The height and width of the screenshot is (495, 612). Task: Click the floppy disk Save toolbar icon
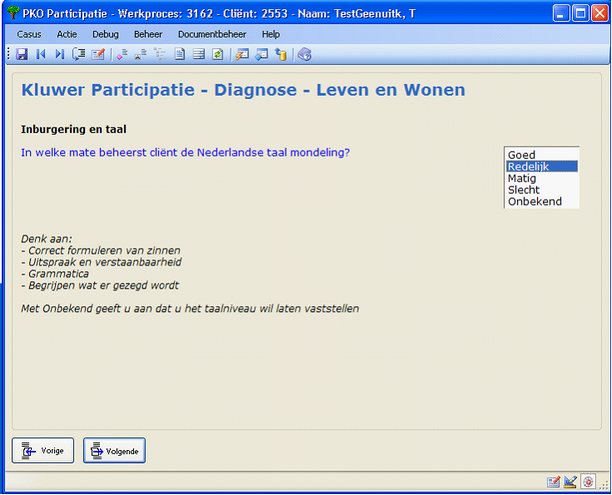[22, 54]
